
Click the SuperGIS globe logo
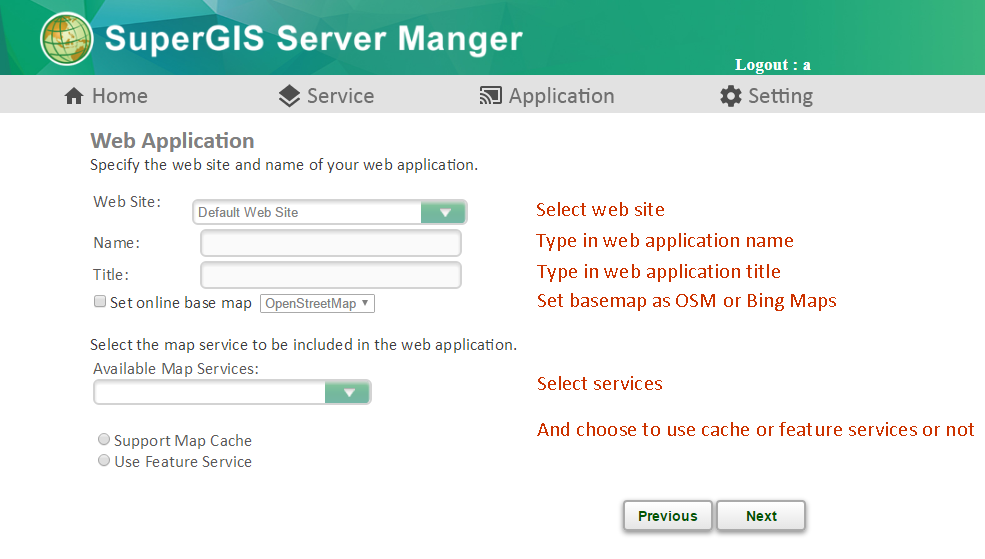pos(67,39)
